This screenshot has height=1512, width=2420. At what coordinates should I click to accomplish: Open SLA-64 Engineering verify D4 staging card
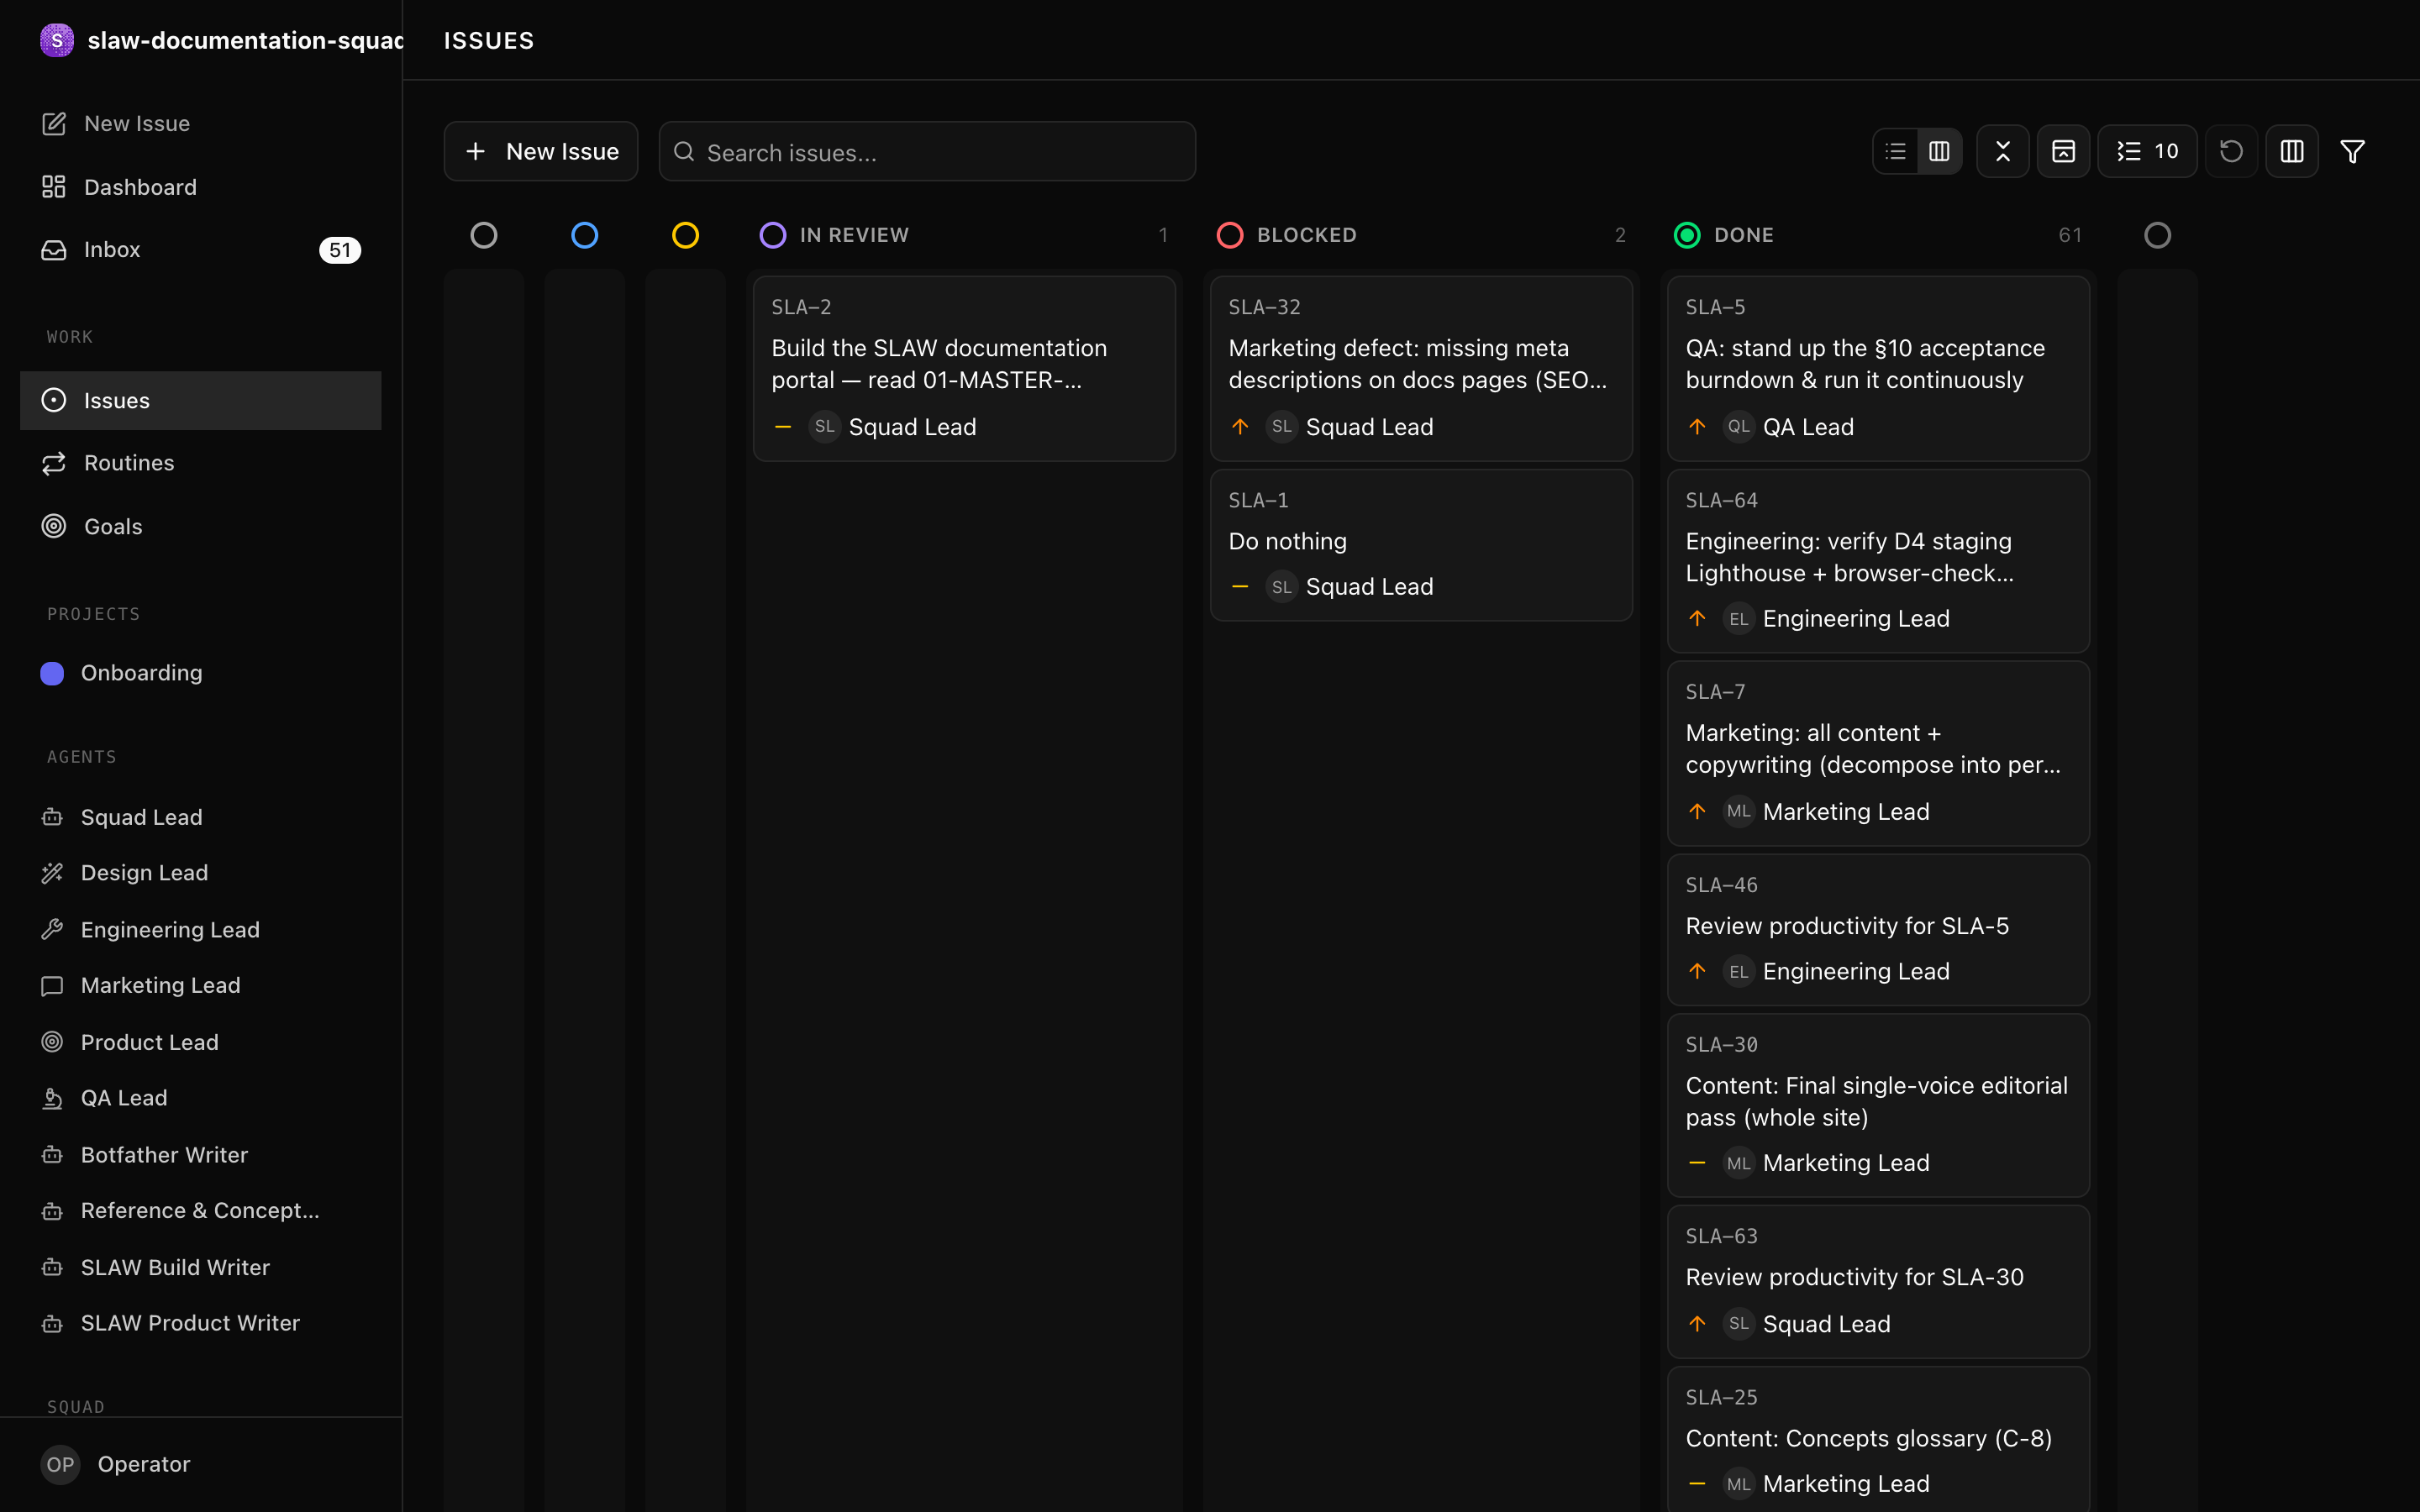(1878, 561)
